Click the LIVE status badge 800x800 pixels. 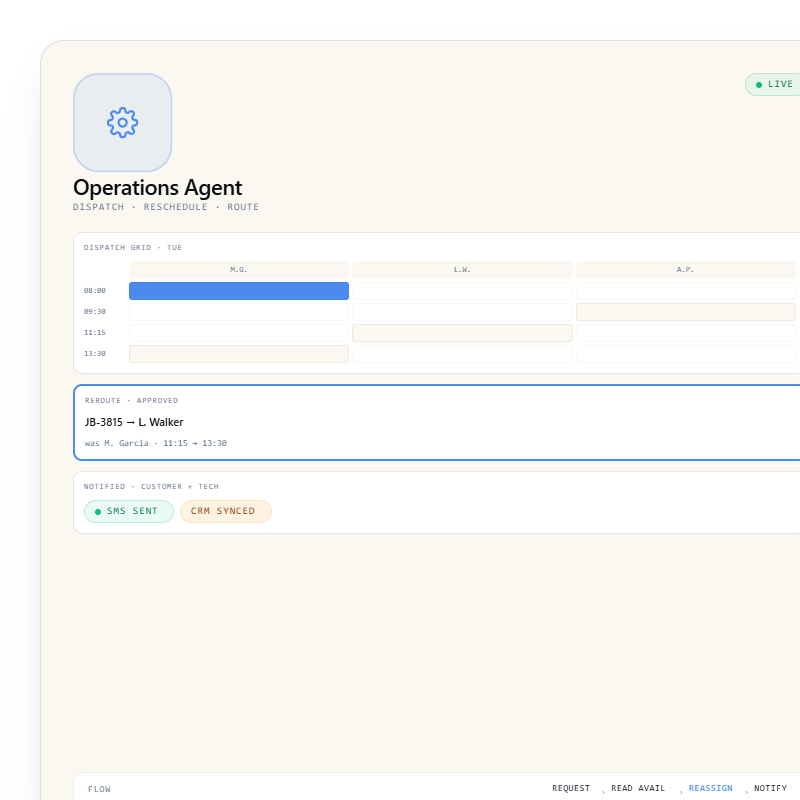click(773, 84)
